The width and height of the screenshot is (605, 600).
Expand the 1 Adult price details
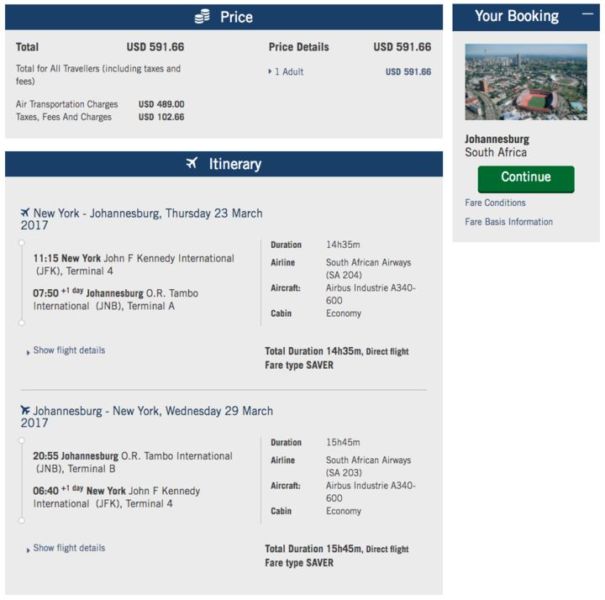click(286, 72)
